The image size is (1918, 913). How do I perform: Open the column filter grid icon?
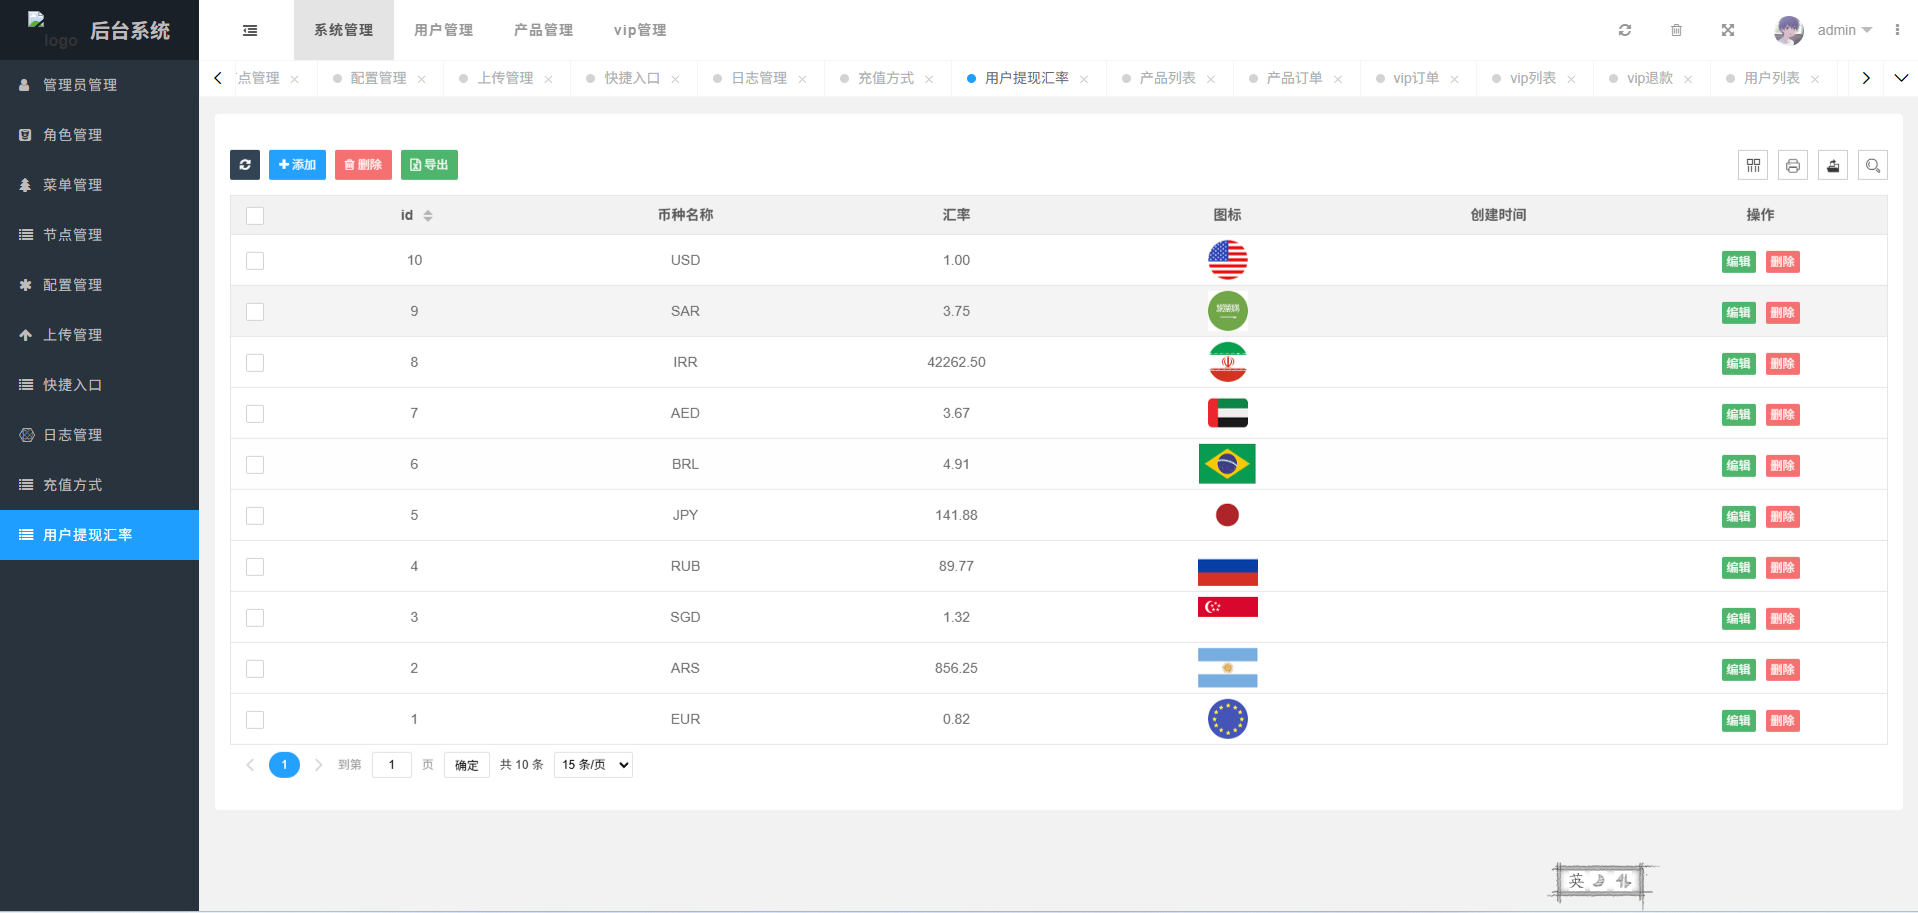1753,165
